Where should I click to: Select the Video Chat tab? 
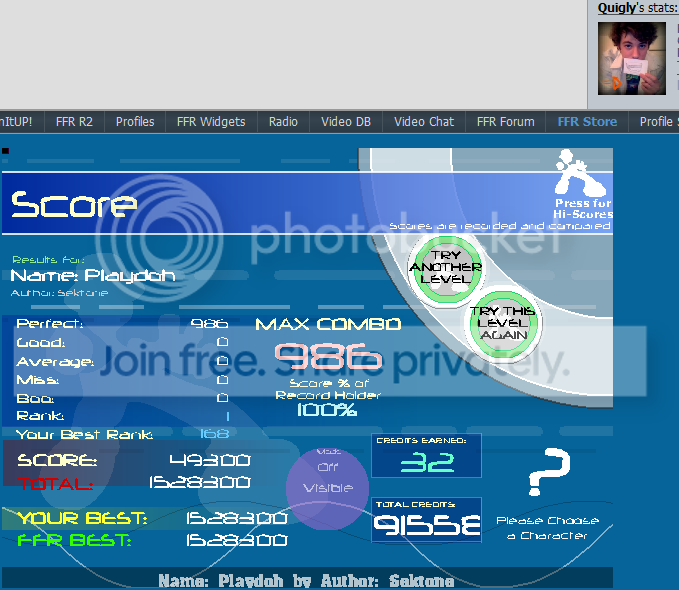click(424, 122)
